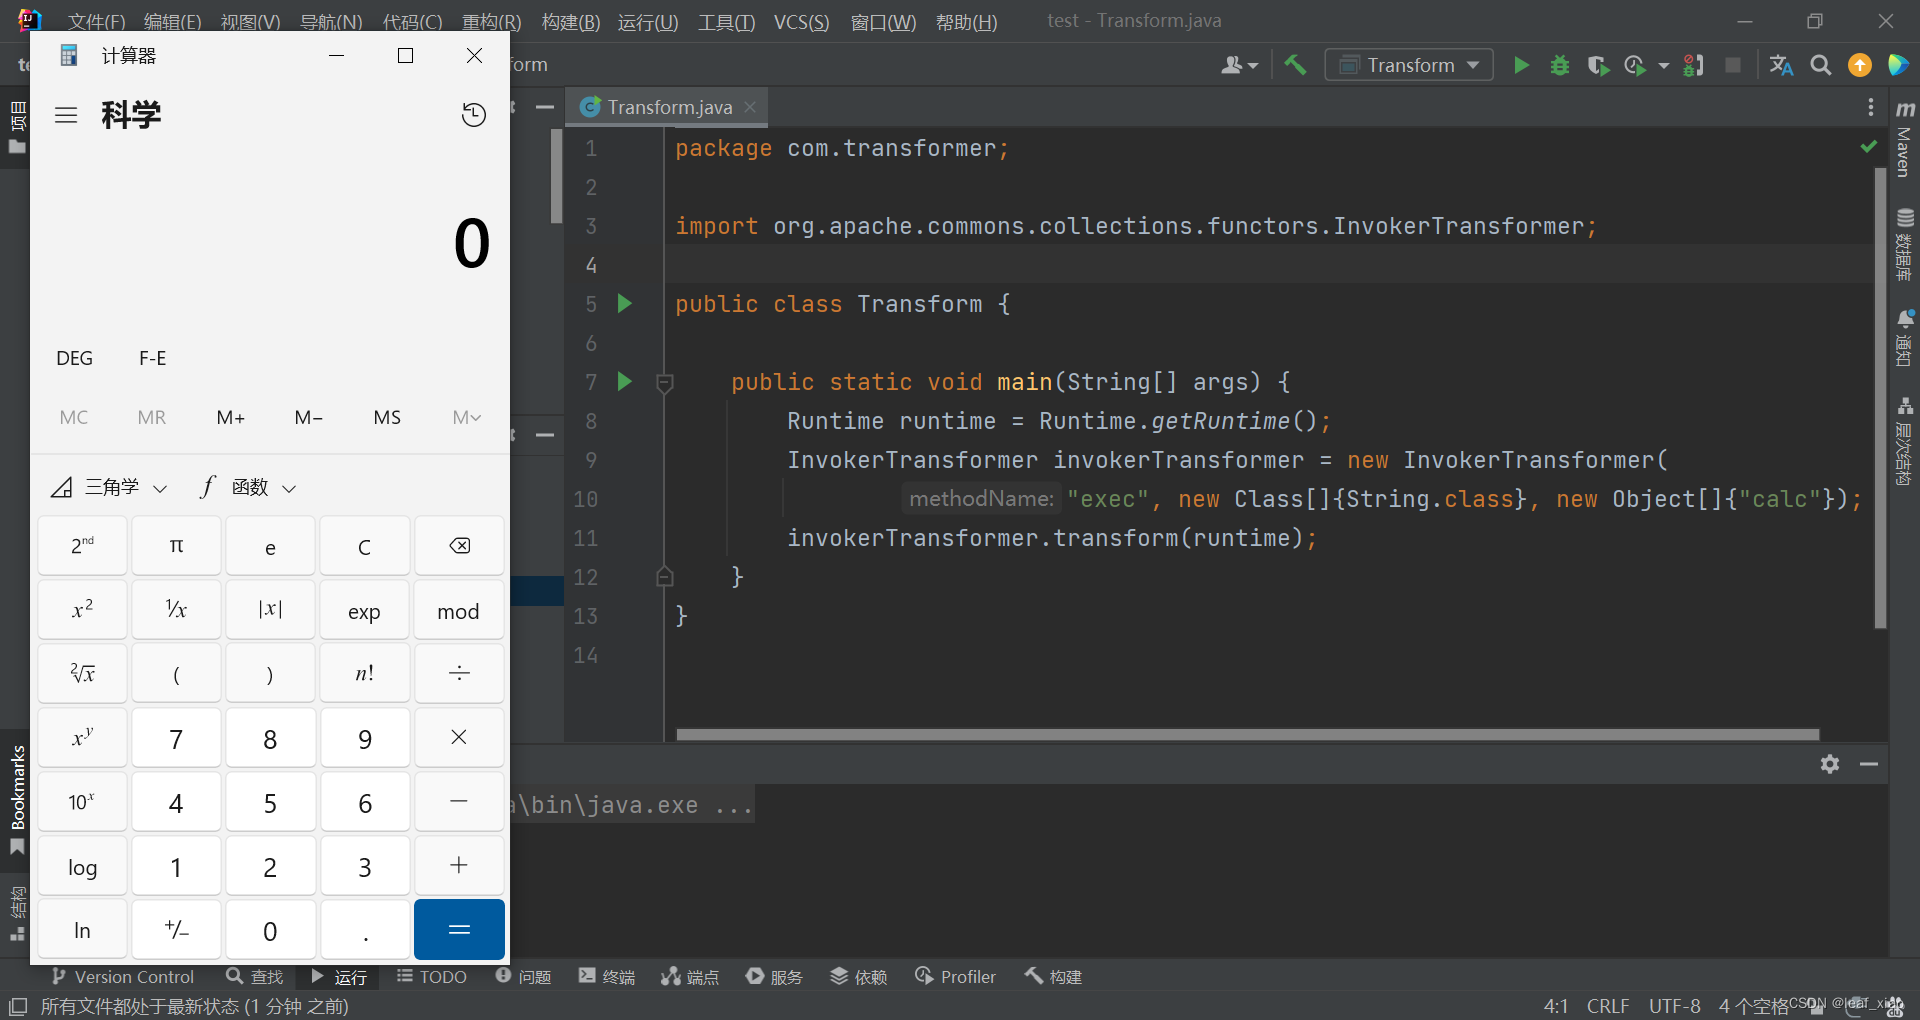
Task: Toggle 2nd function key in calculator
Action: pyautogui.click(x=83, y=546)
